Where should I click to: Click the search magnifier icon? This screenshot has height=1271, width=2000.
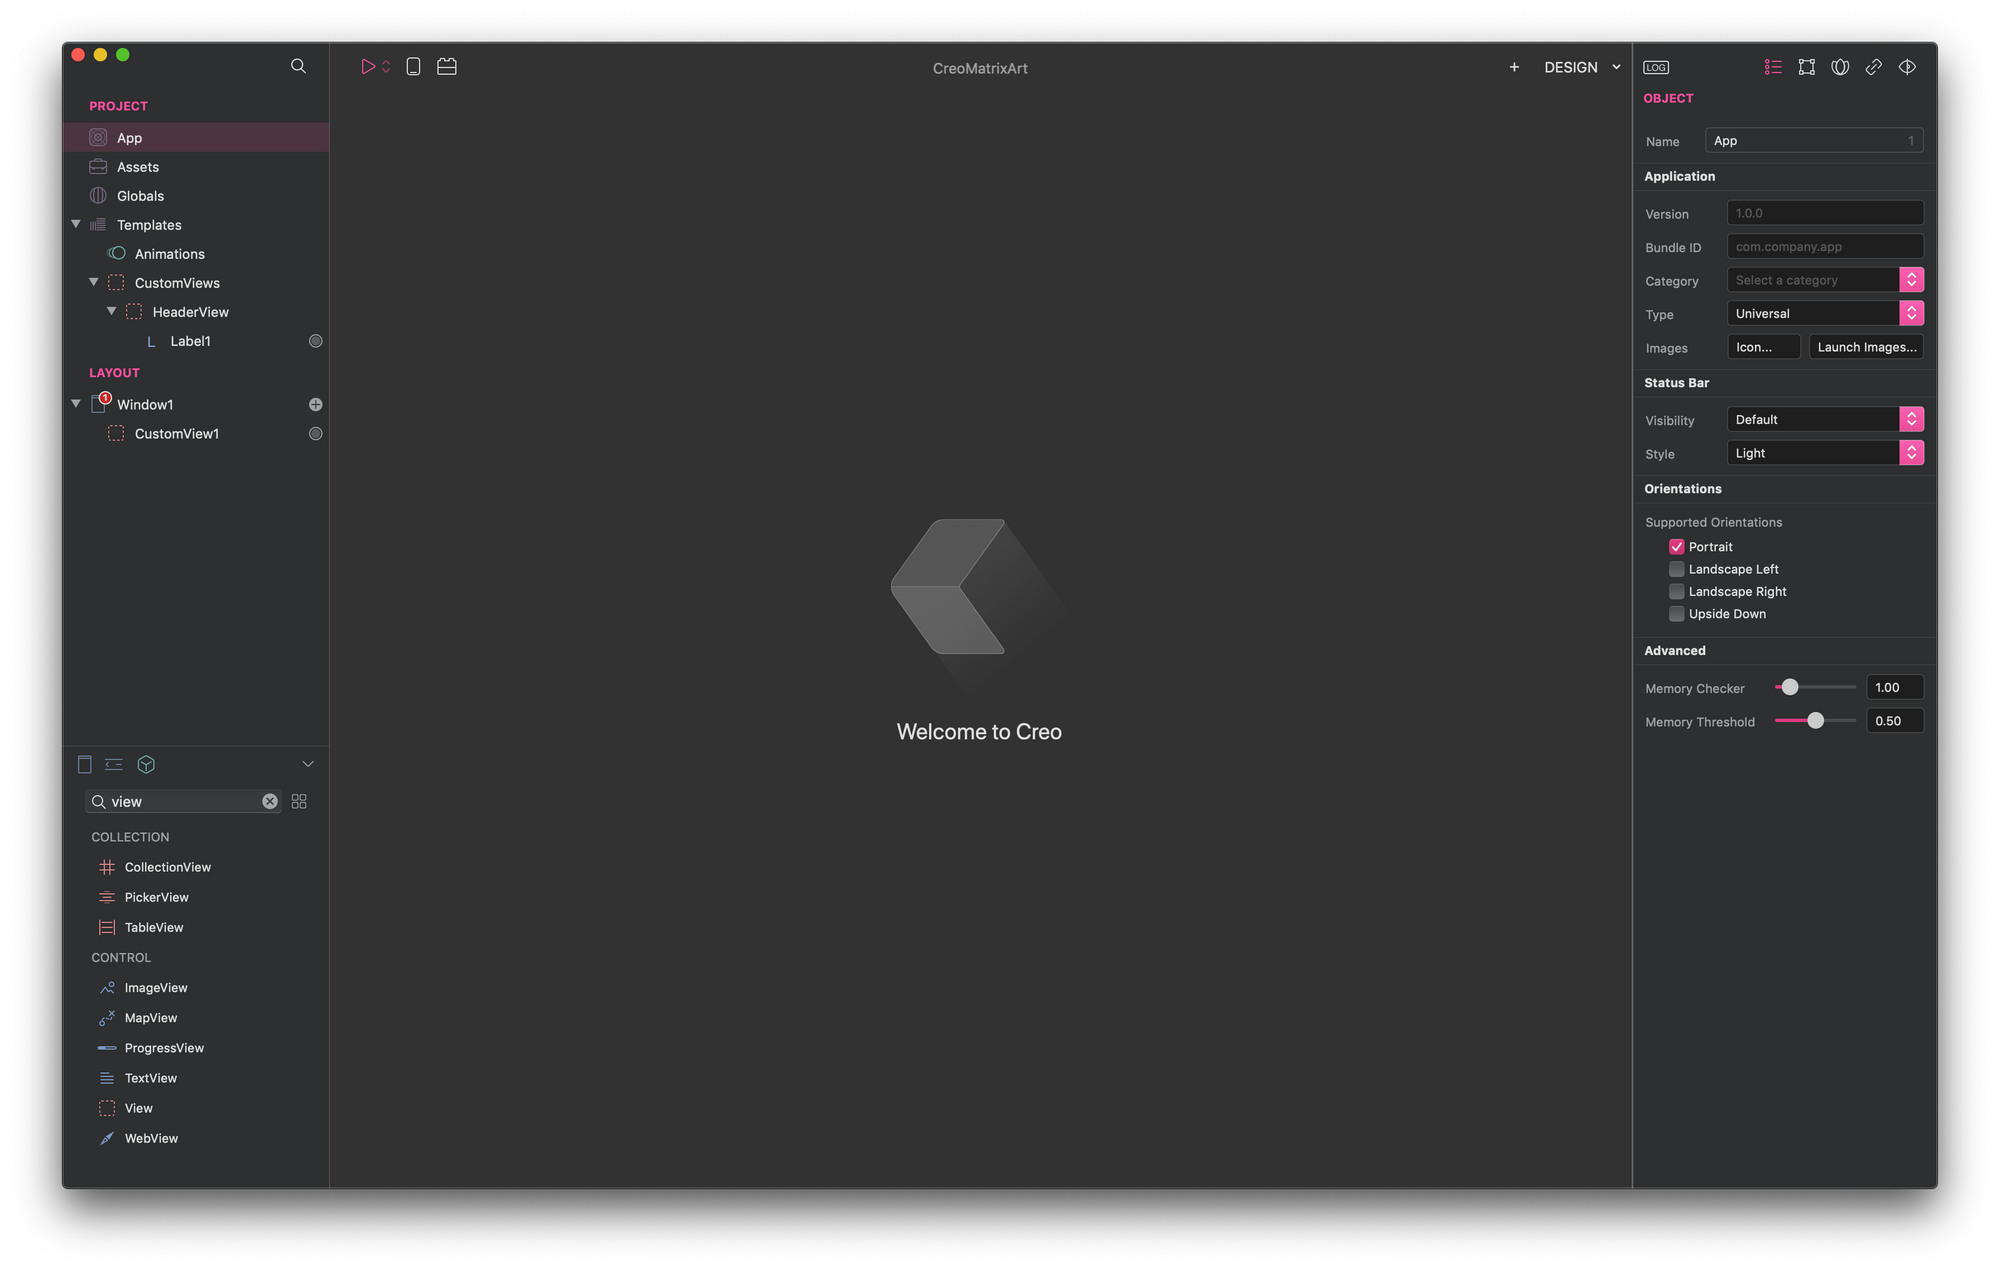pyautogui.click(x=299, y=66)
